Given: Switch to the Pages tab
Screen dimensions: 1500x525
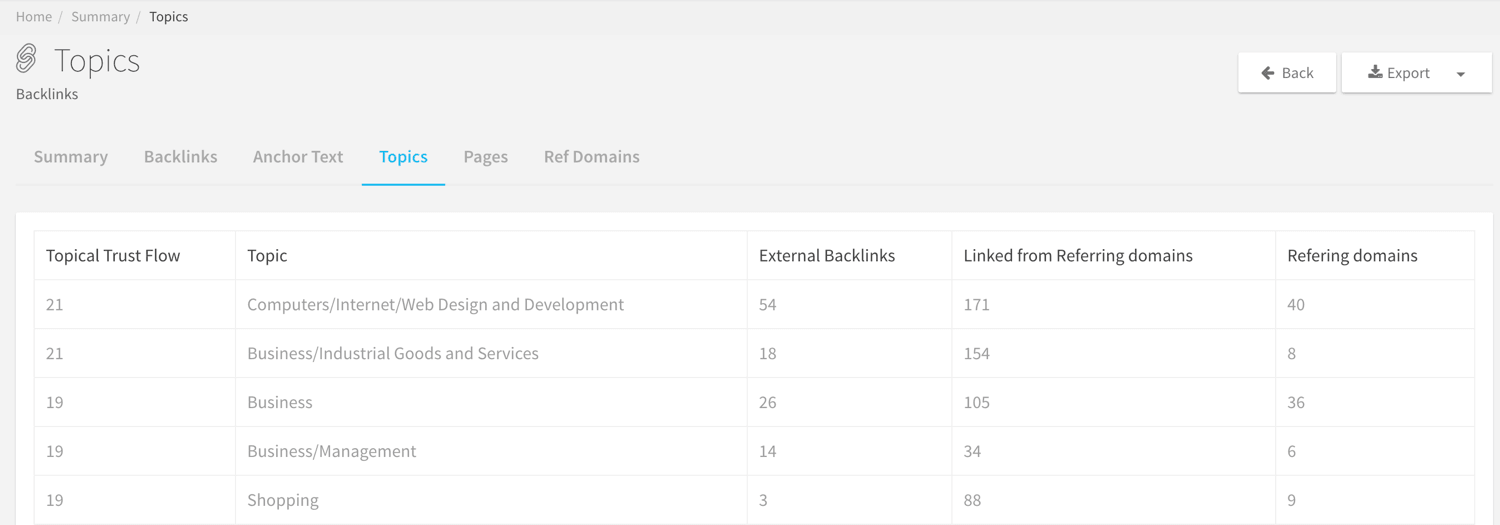Looking at the screenshot, I should (x=486, y=156).
